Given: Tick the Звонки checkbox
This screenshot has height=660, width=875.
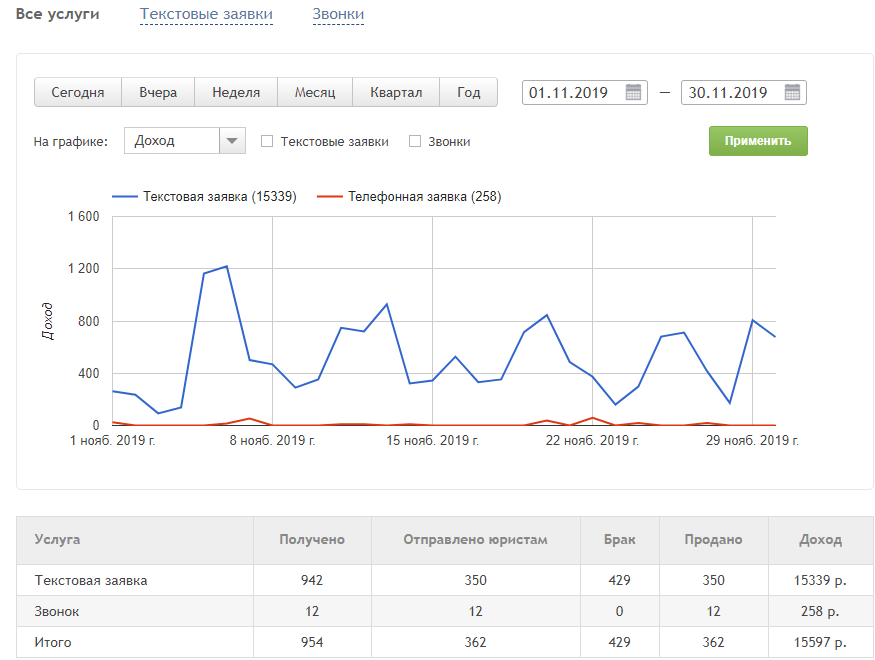Looking at the screenshot, I should pos(415,142).
